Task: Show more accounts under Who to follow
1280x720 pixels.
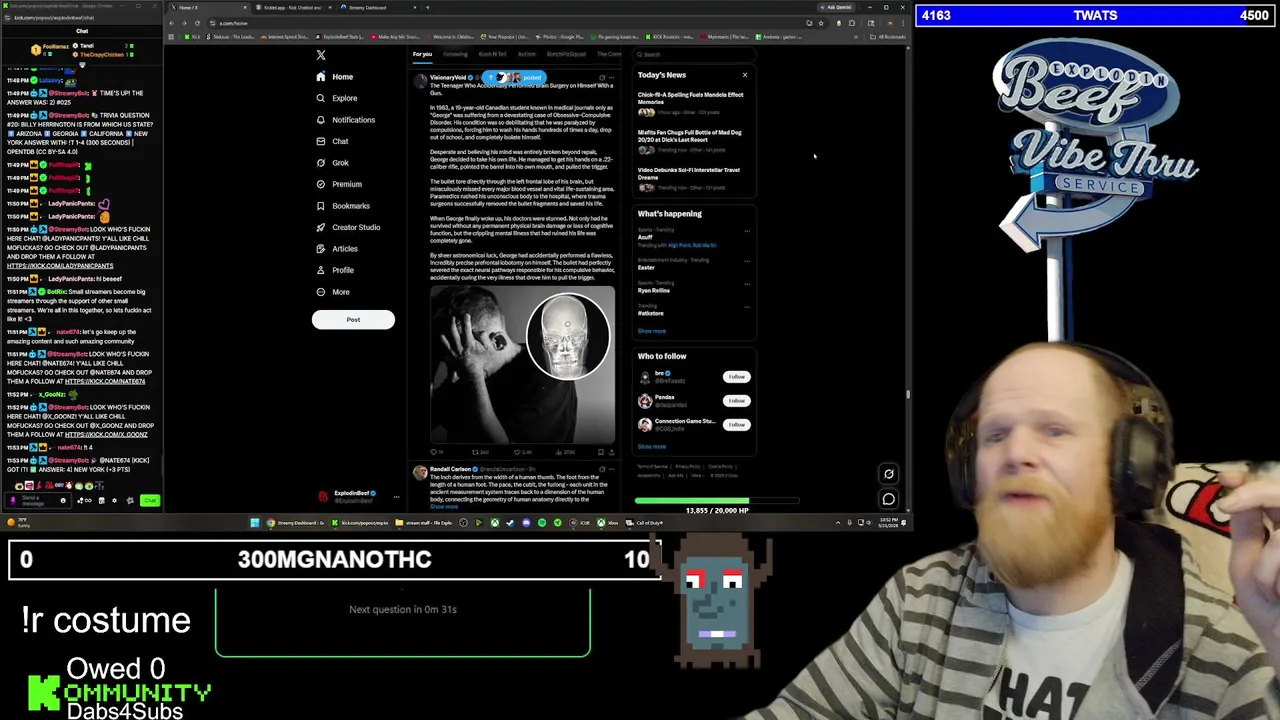Action: 651,447
